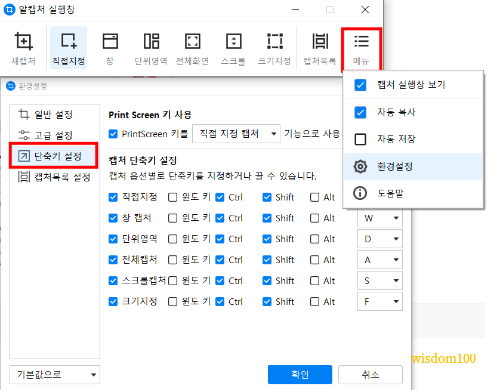
Task: Toggle 스크롤캡처 shortcut enable checkbox
Action: [x=113, y=281]
